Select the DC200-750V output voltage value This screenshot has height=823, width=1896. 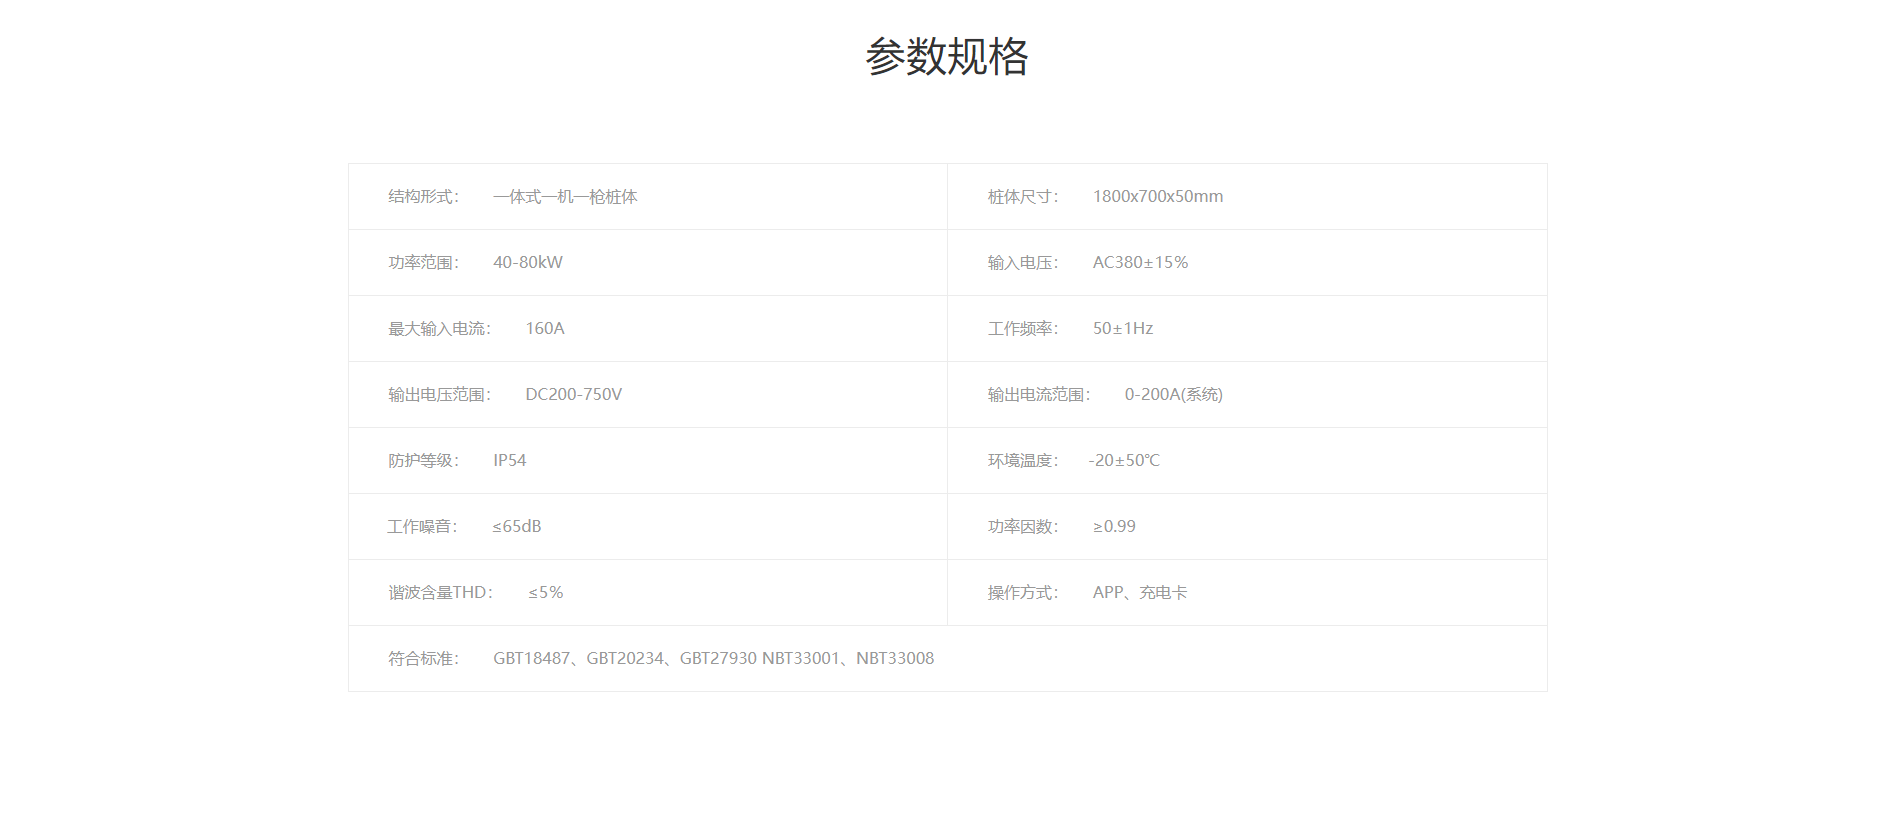coord(573,395)
